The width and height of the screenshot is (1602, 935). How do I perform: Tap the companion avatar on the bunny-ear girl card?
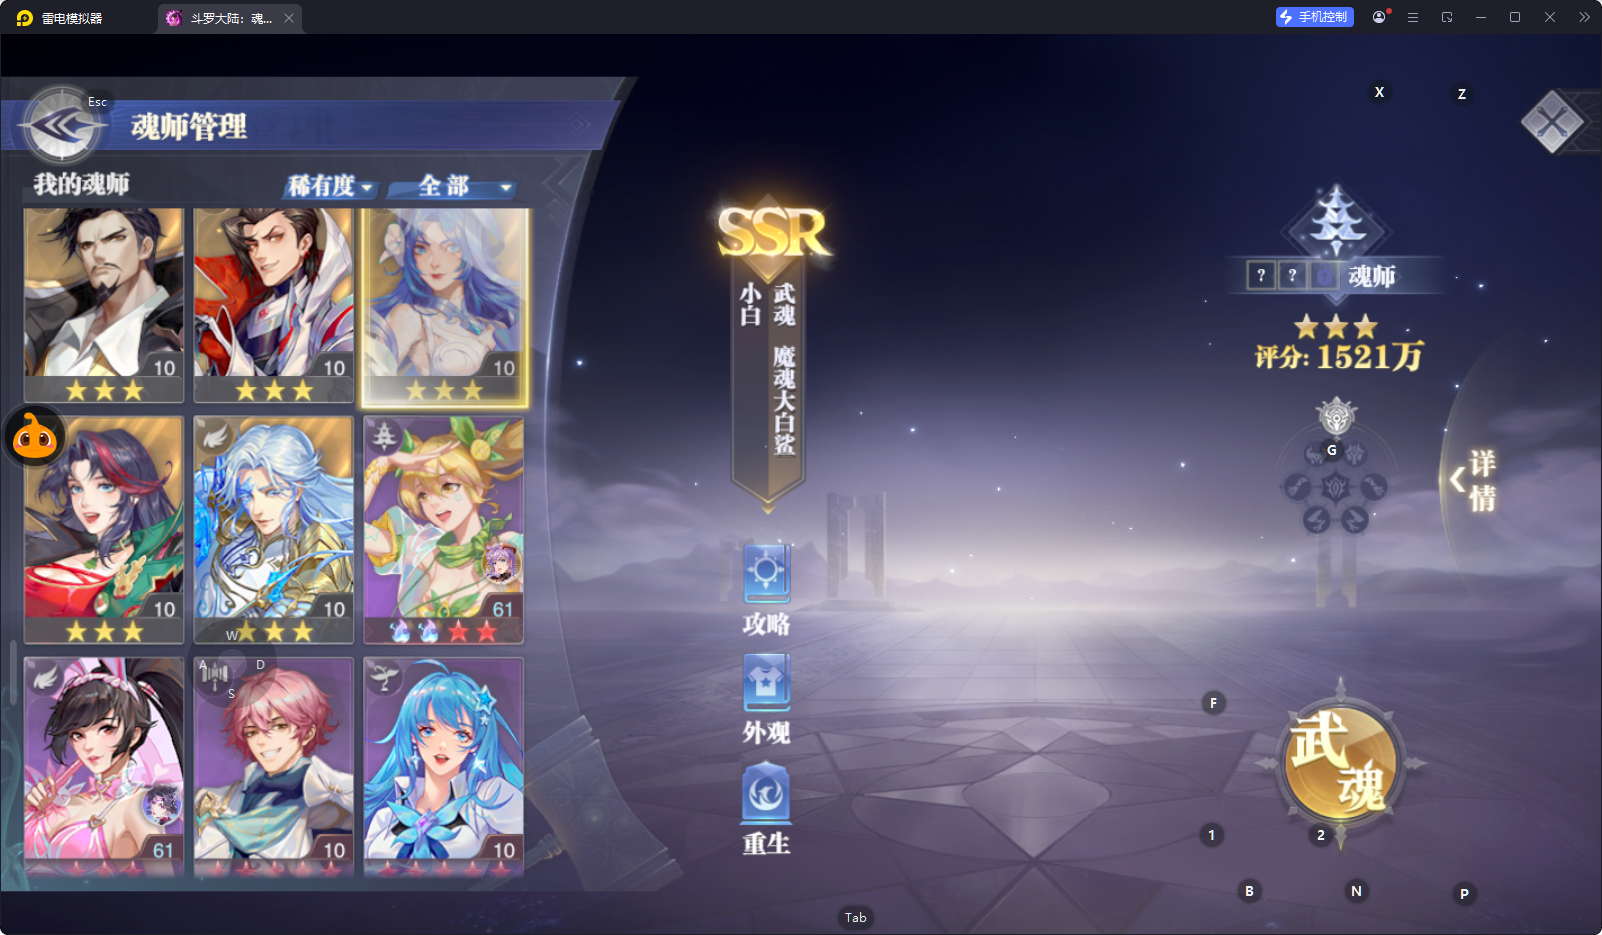(162, 804)
